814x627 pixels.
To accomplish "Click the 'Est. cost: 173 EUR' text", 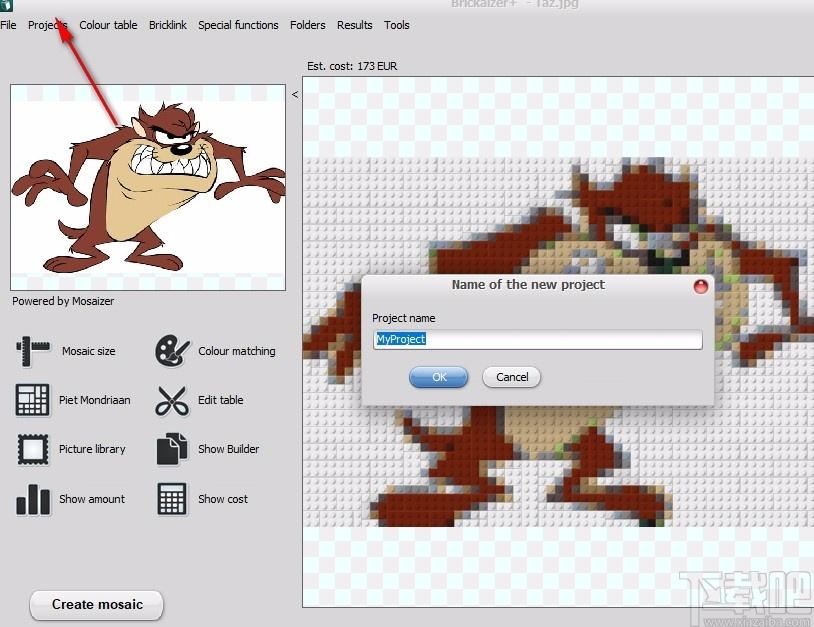I will [352, 66].
